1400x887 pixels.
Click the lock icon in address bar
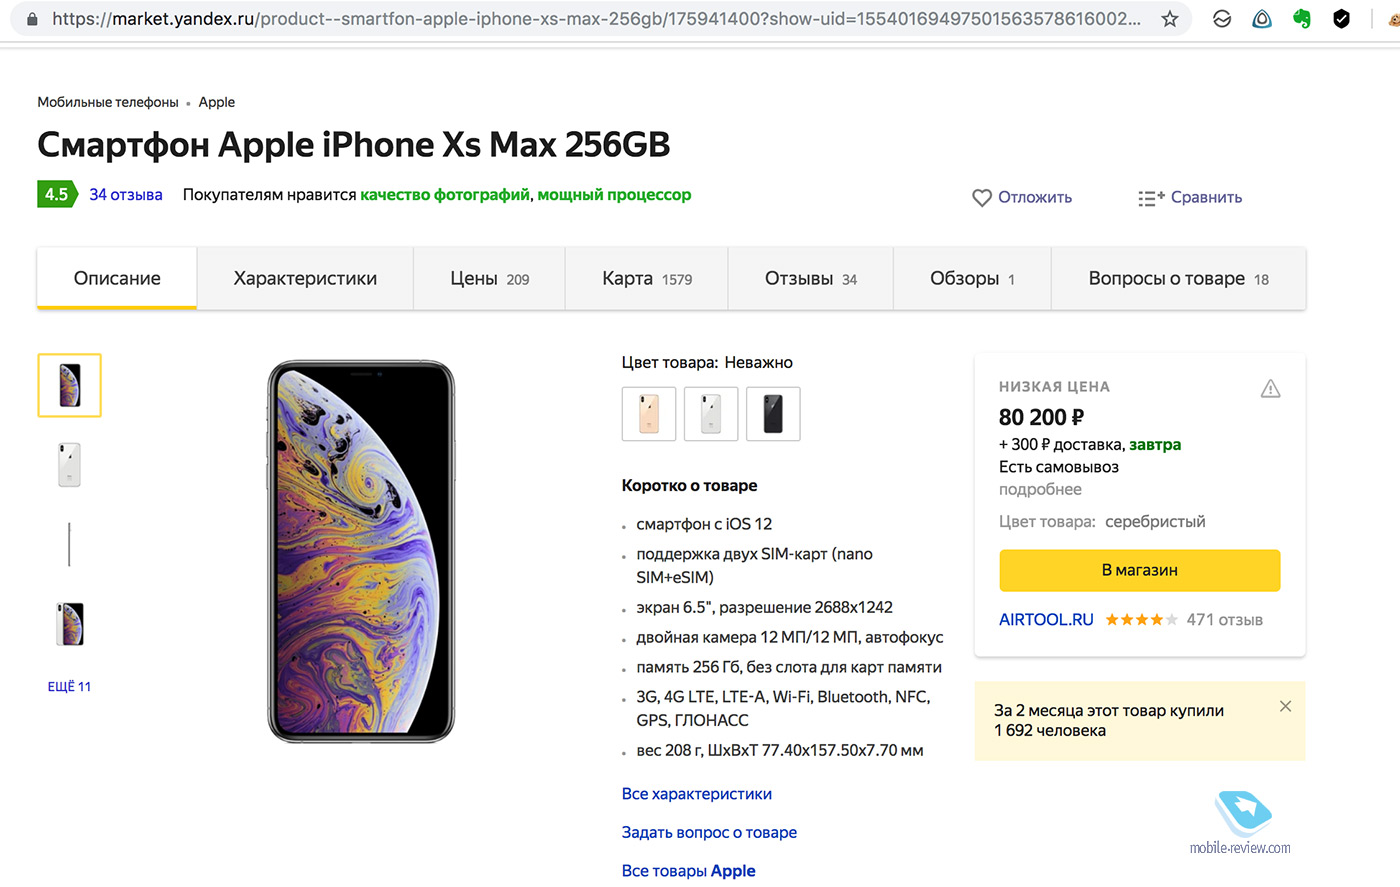[32, 19]
